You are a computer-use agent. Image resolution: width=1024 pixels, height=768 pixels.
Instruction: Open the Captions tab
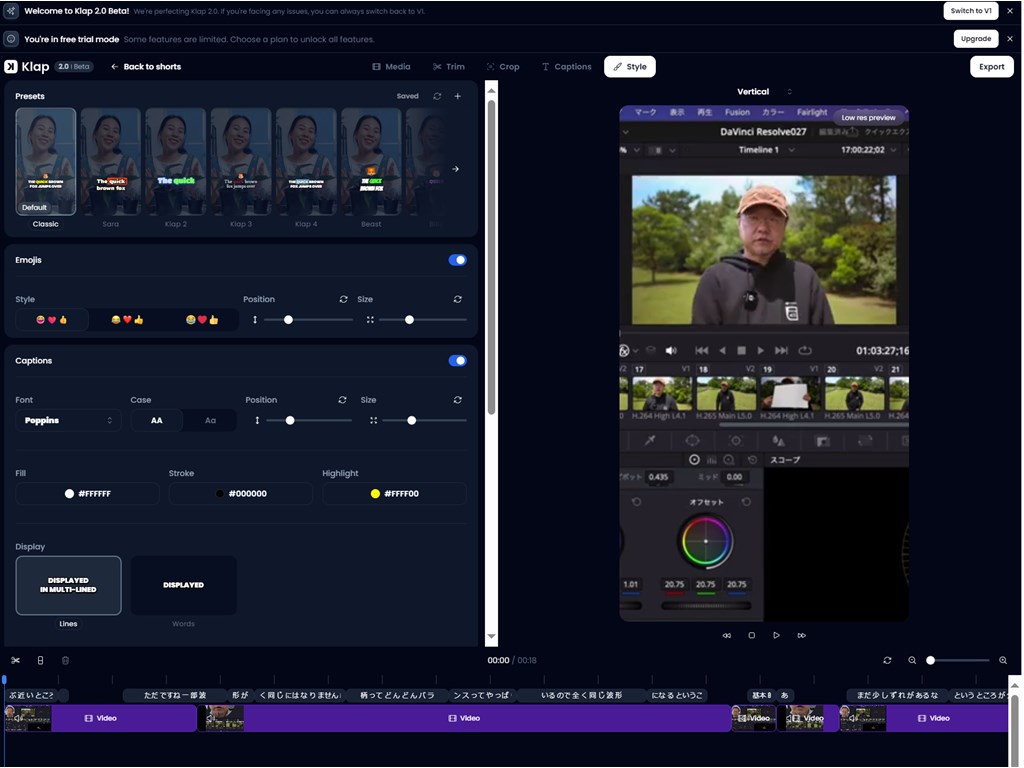(x=566, y=67)
